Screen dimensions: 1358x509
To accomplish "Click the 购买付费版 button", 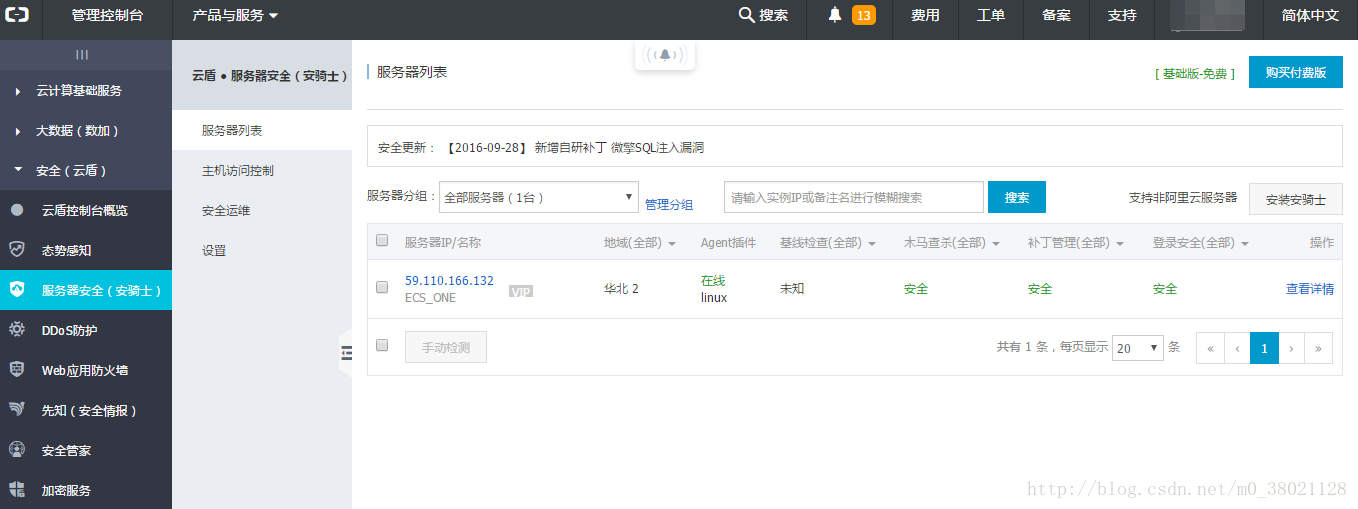I will [1295, 72].
